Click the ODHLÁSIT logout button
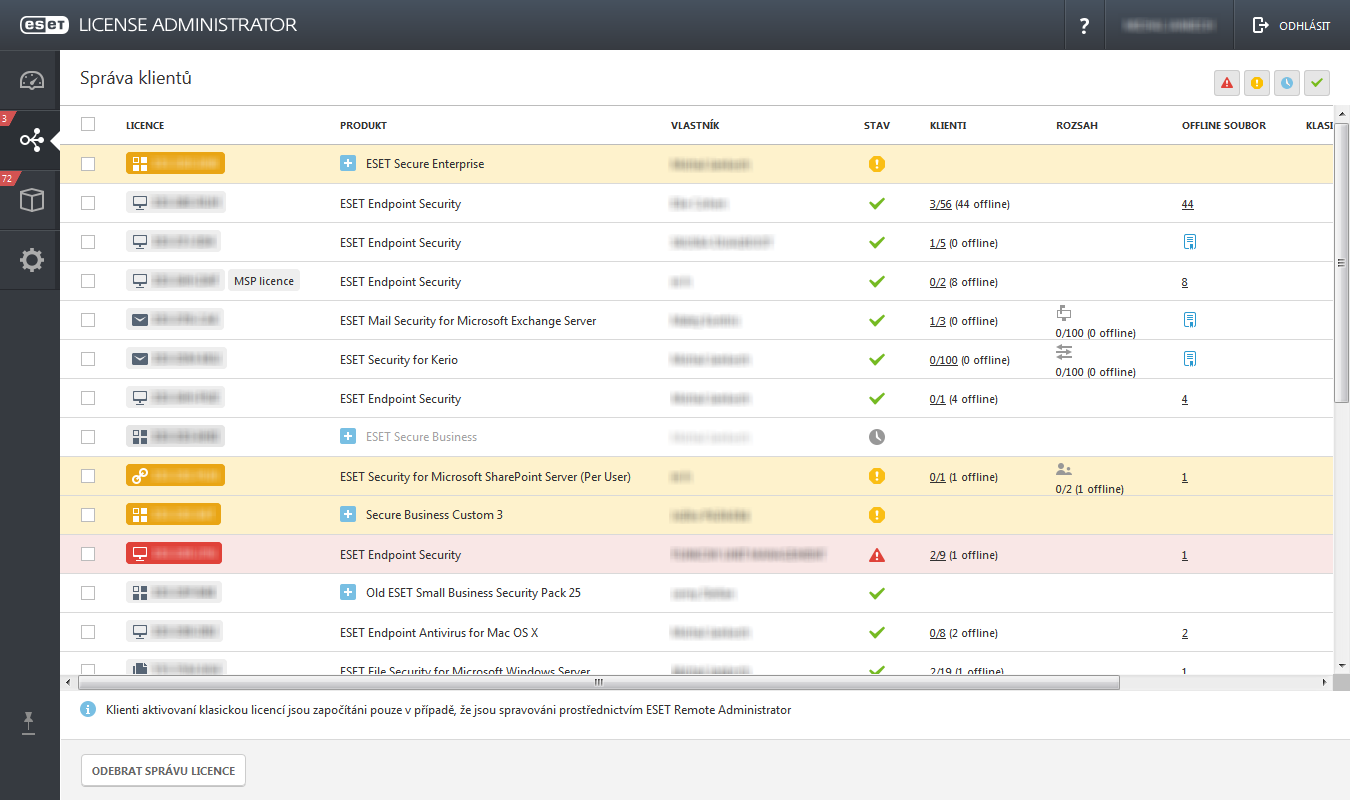Screen dimensions: 1350x800 tap(1291, 26)
